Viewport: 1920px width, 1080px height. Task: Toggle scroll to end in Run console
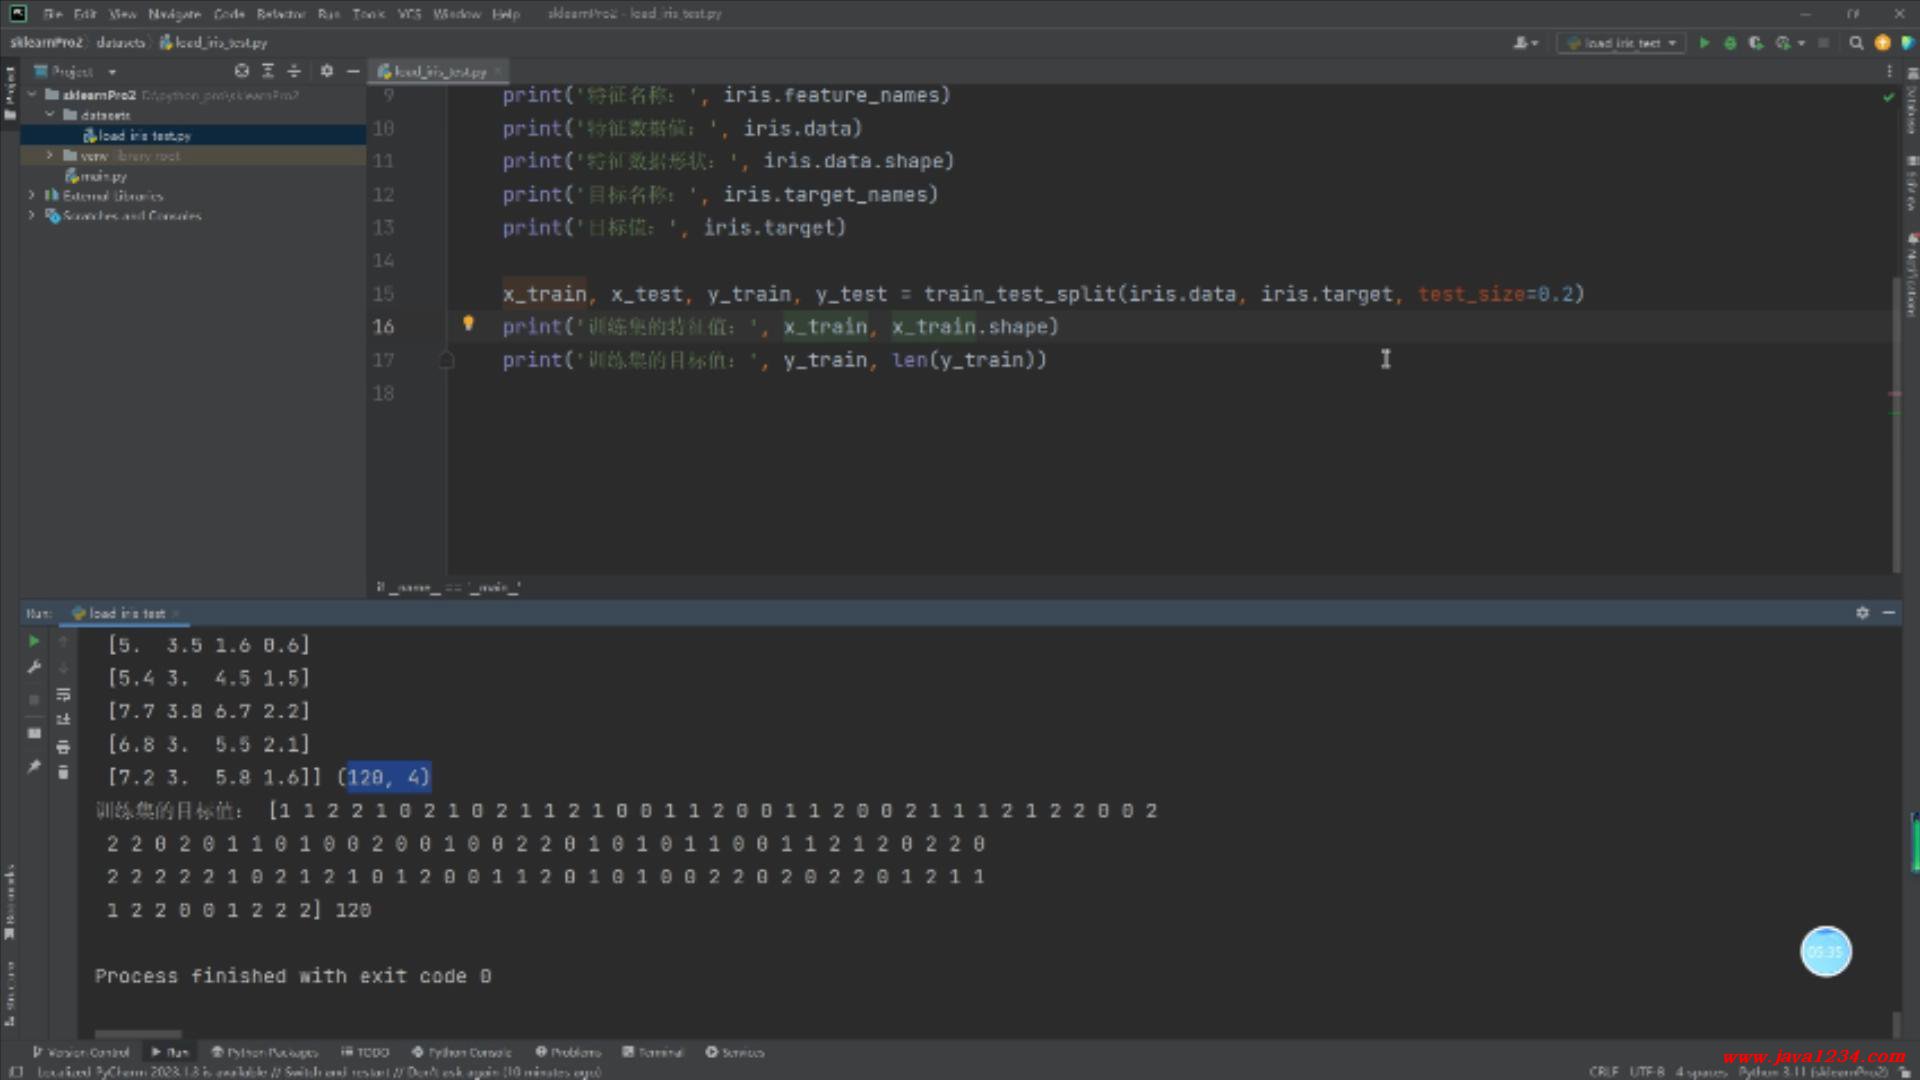click(63, 720)
